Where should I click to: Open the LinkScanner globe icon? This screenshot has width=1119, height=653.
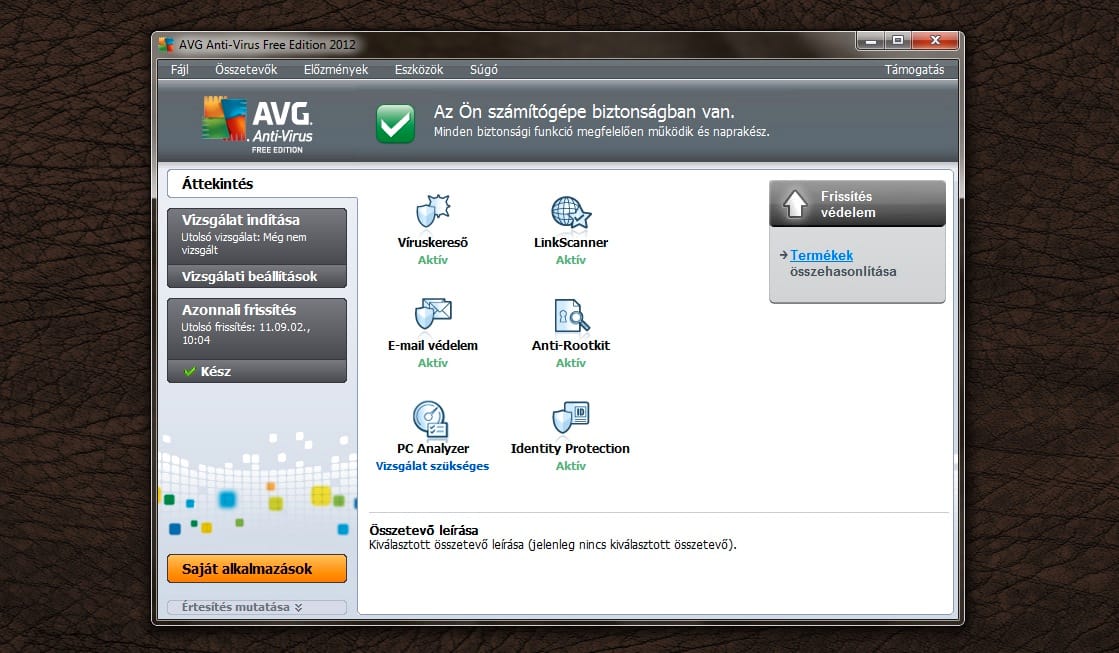(571, 212)
